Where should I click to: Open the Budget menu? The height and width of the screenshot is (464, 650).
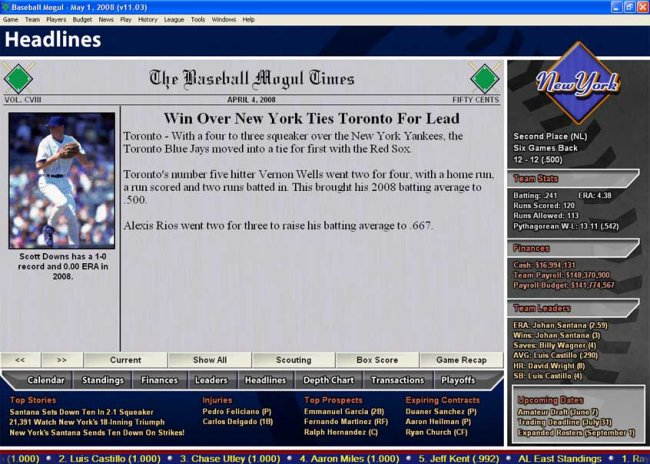pyautogui.click(x=82, y=19)
